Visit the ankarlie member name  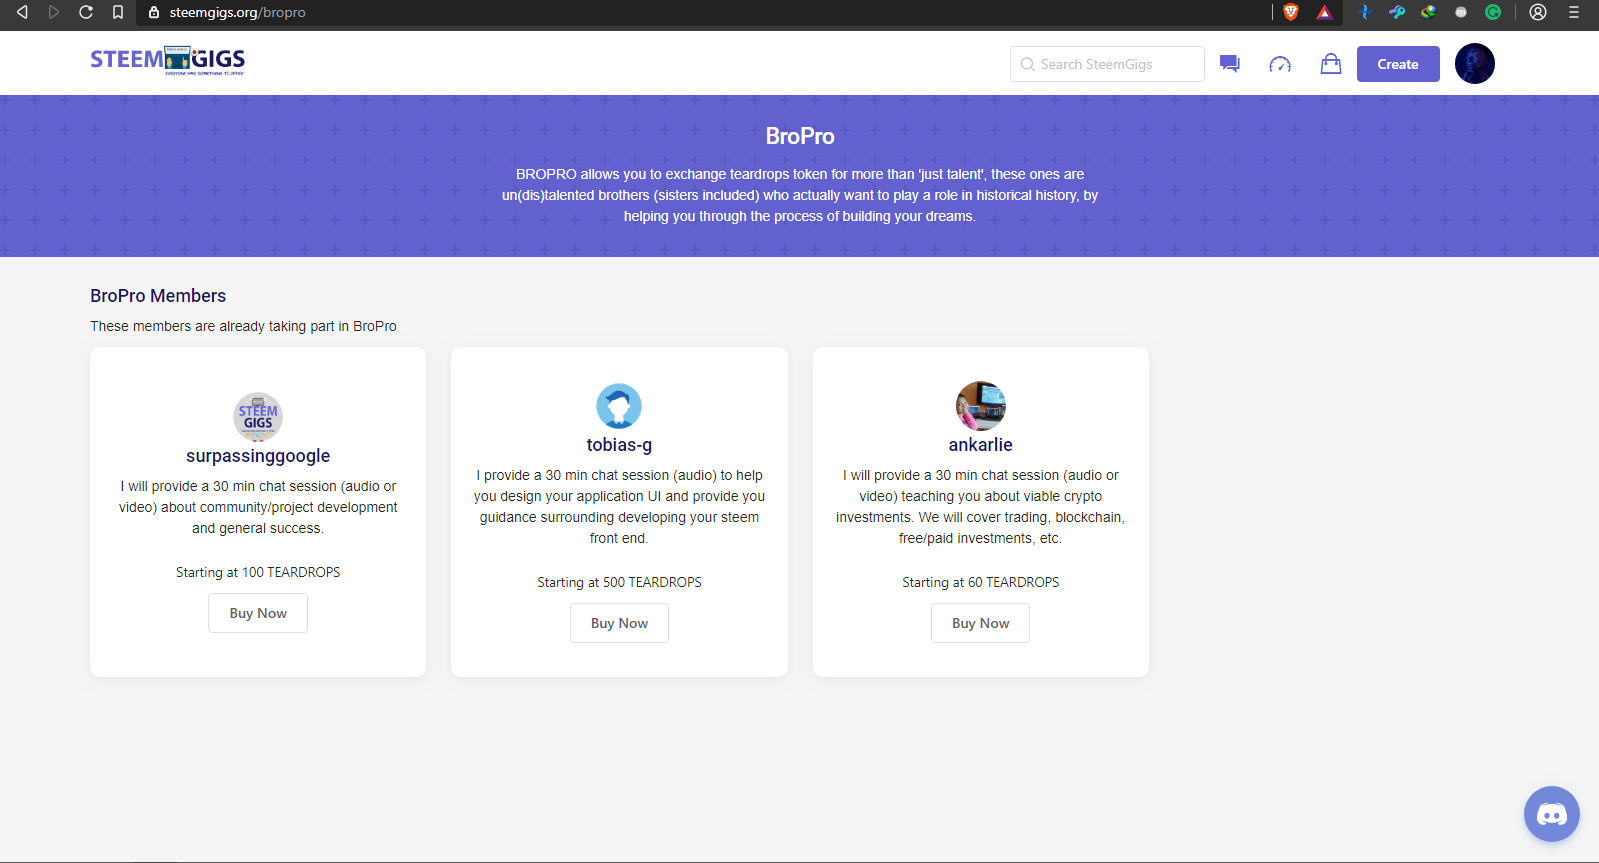click(x=981, y=445)
